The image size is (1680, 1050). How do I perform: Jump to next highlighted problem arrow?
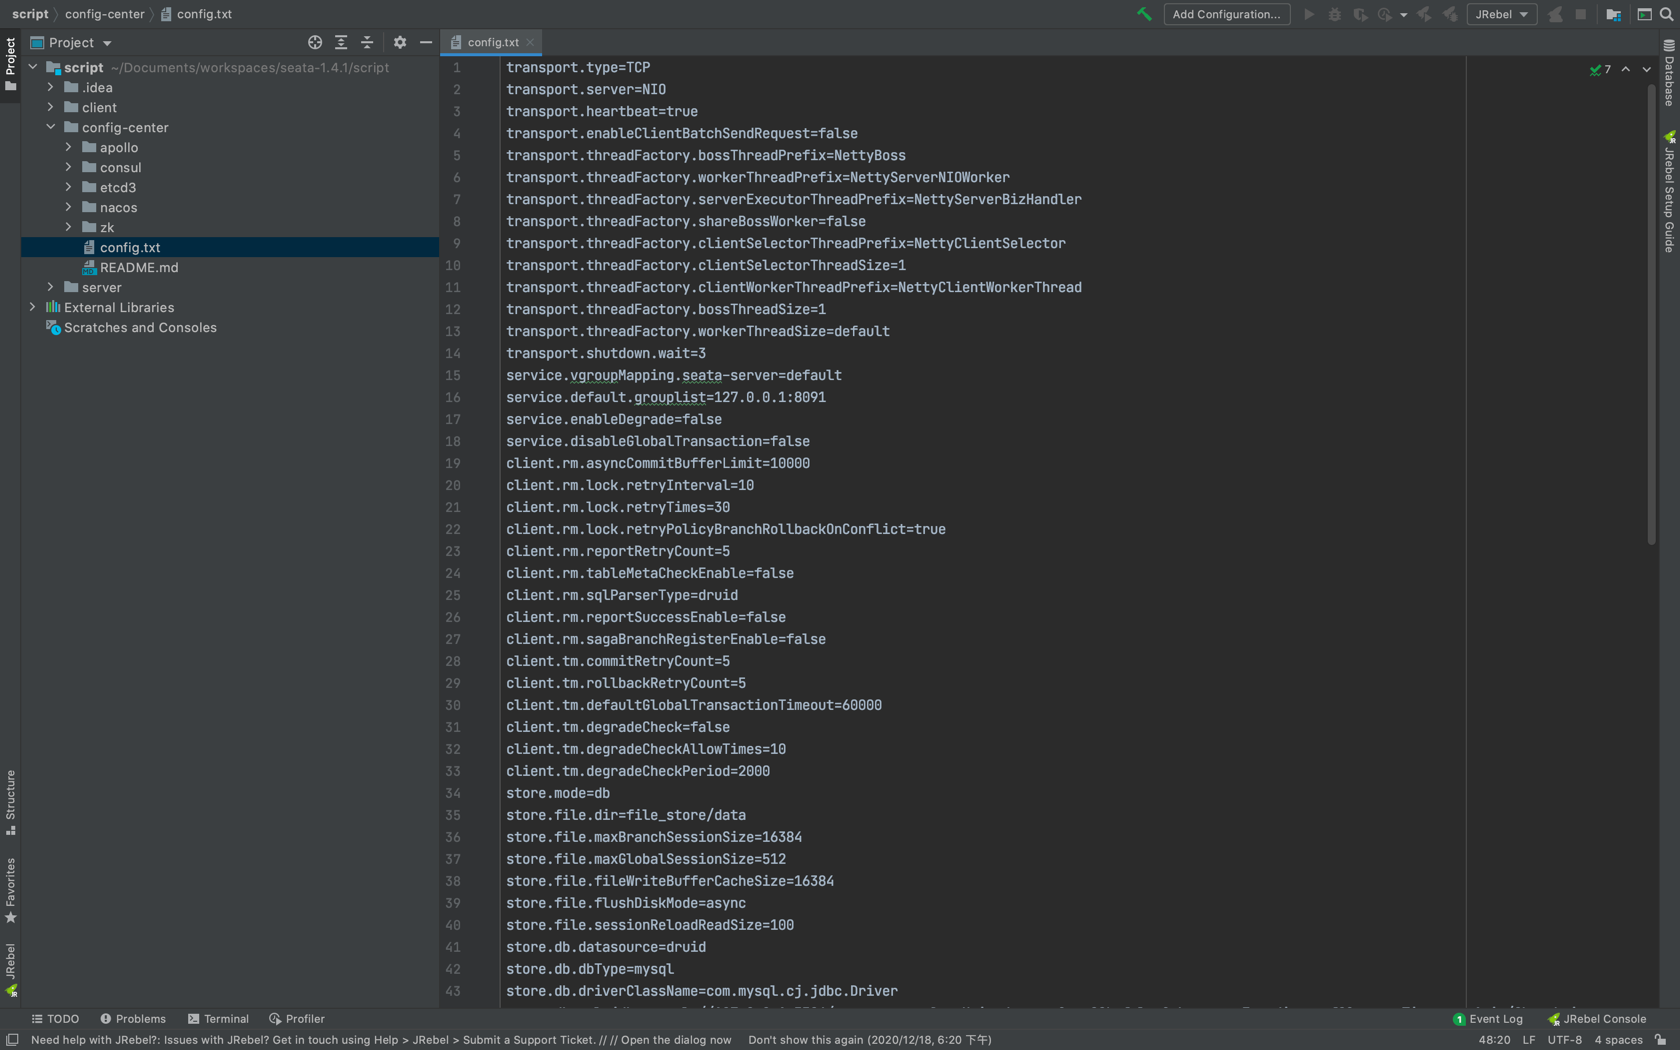[1646, 69]
